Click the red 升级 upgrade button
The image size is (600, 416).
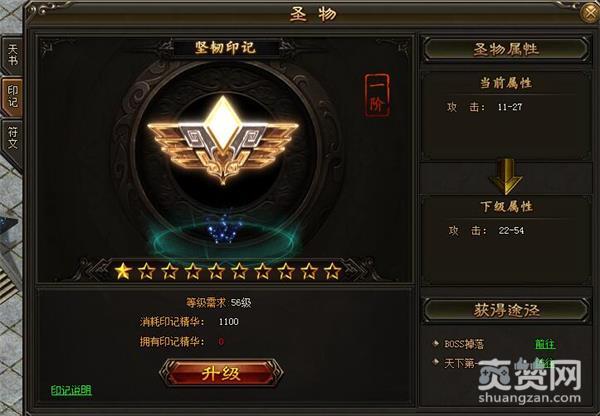[x=221, y=372]
